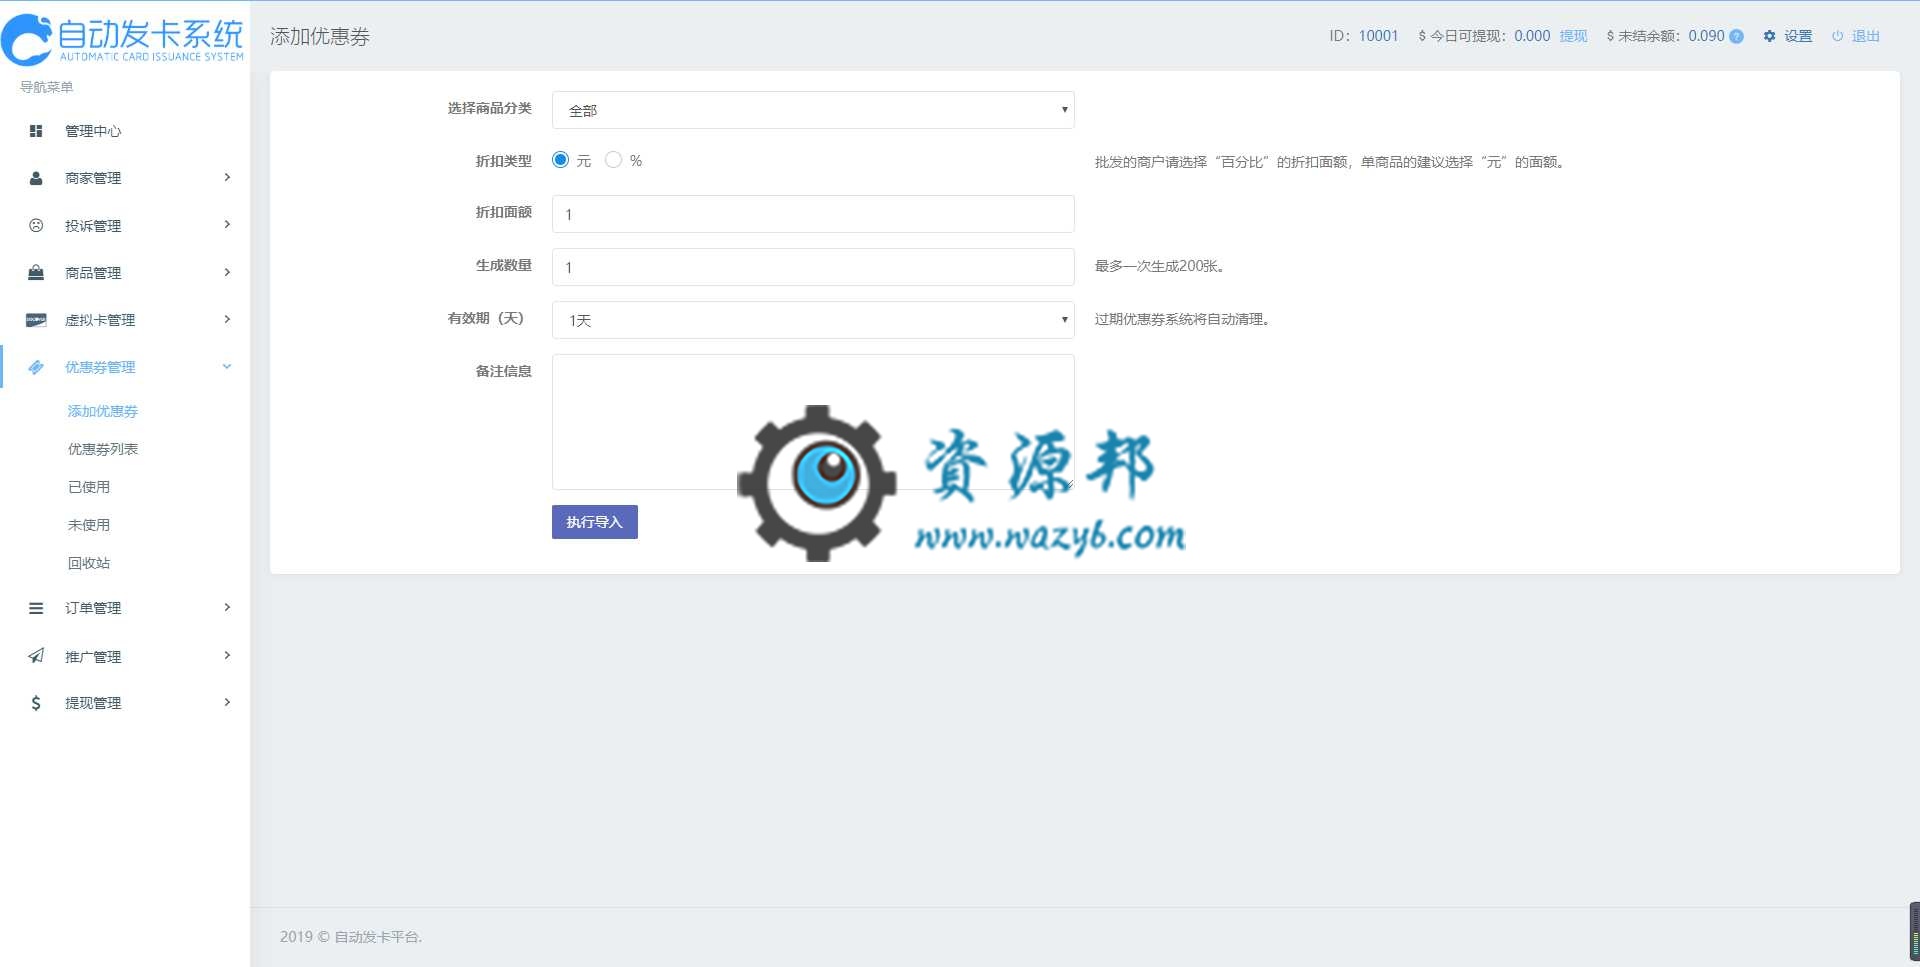The image size is (1920, 967).
Task: Open 回收站 submenu item
Action: [89, 563]
